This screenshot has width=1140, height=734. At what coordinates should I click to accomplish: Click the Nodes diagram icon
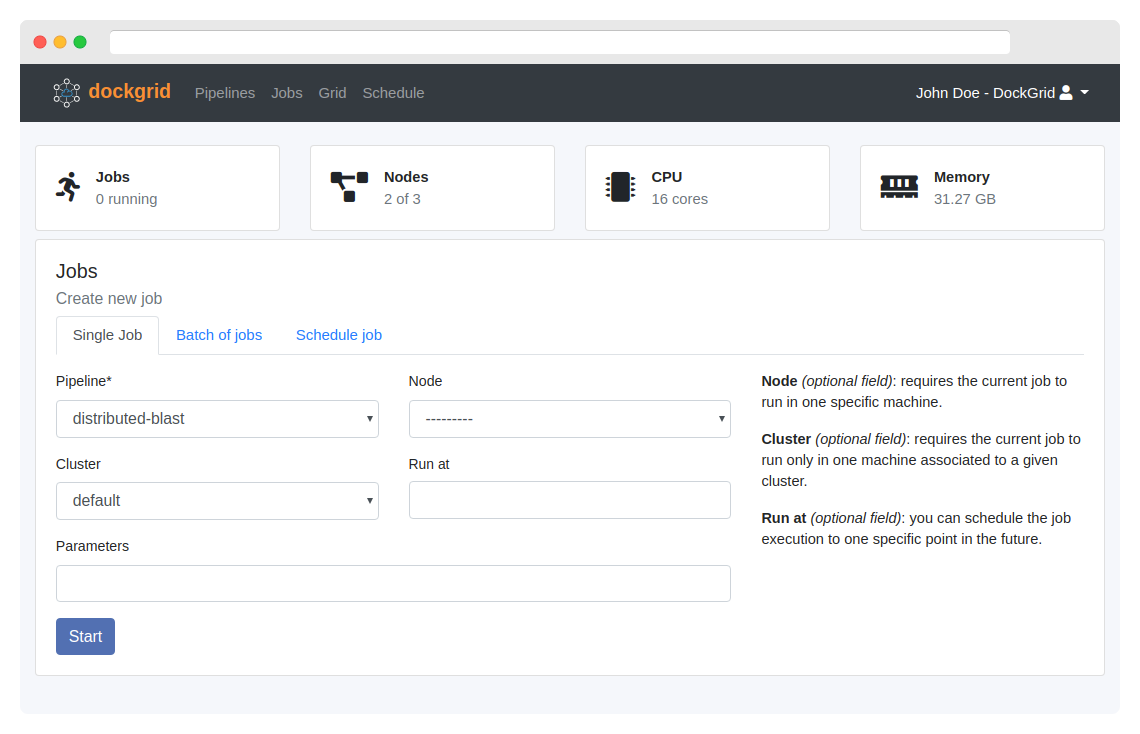(349, 187)
